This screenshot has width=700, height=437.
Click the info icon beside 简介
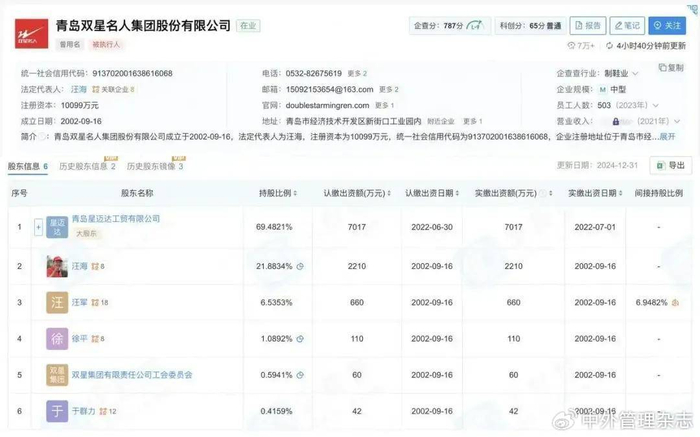[x=42, y=137]
